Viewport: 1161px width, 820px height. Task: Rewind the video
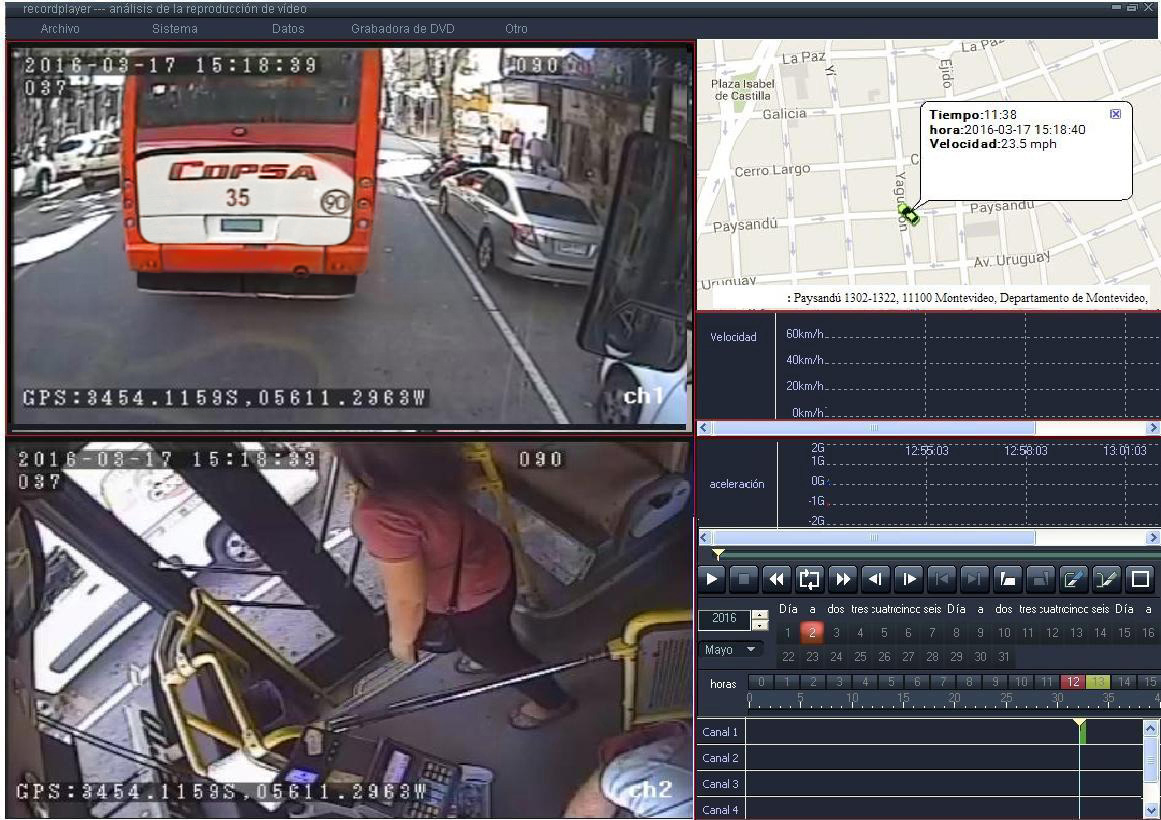pos(775,578)
